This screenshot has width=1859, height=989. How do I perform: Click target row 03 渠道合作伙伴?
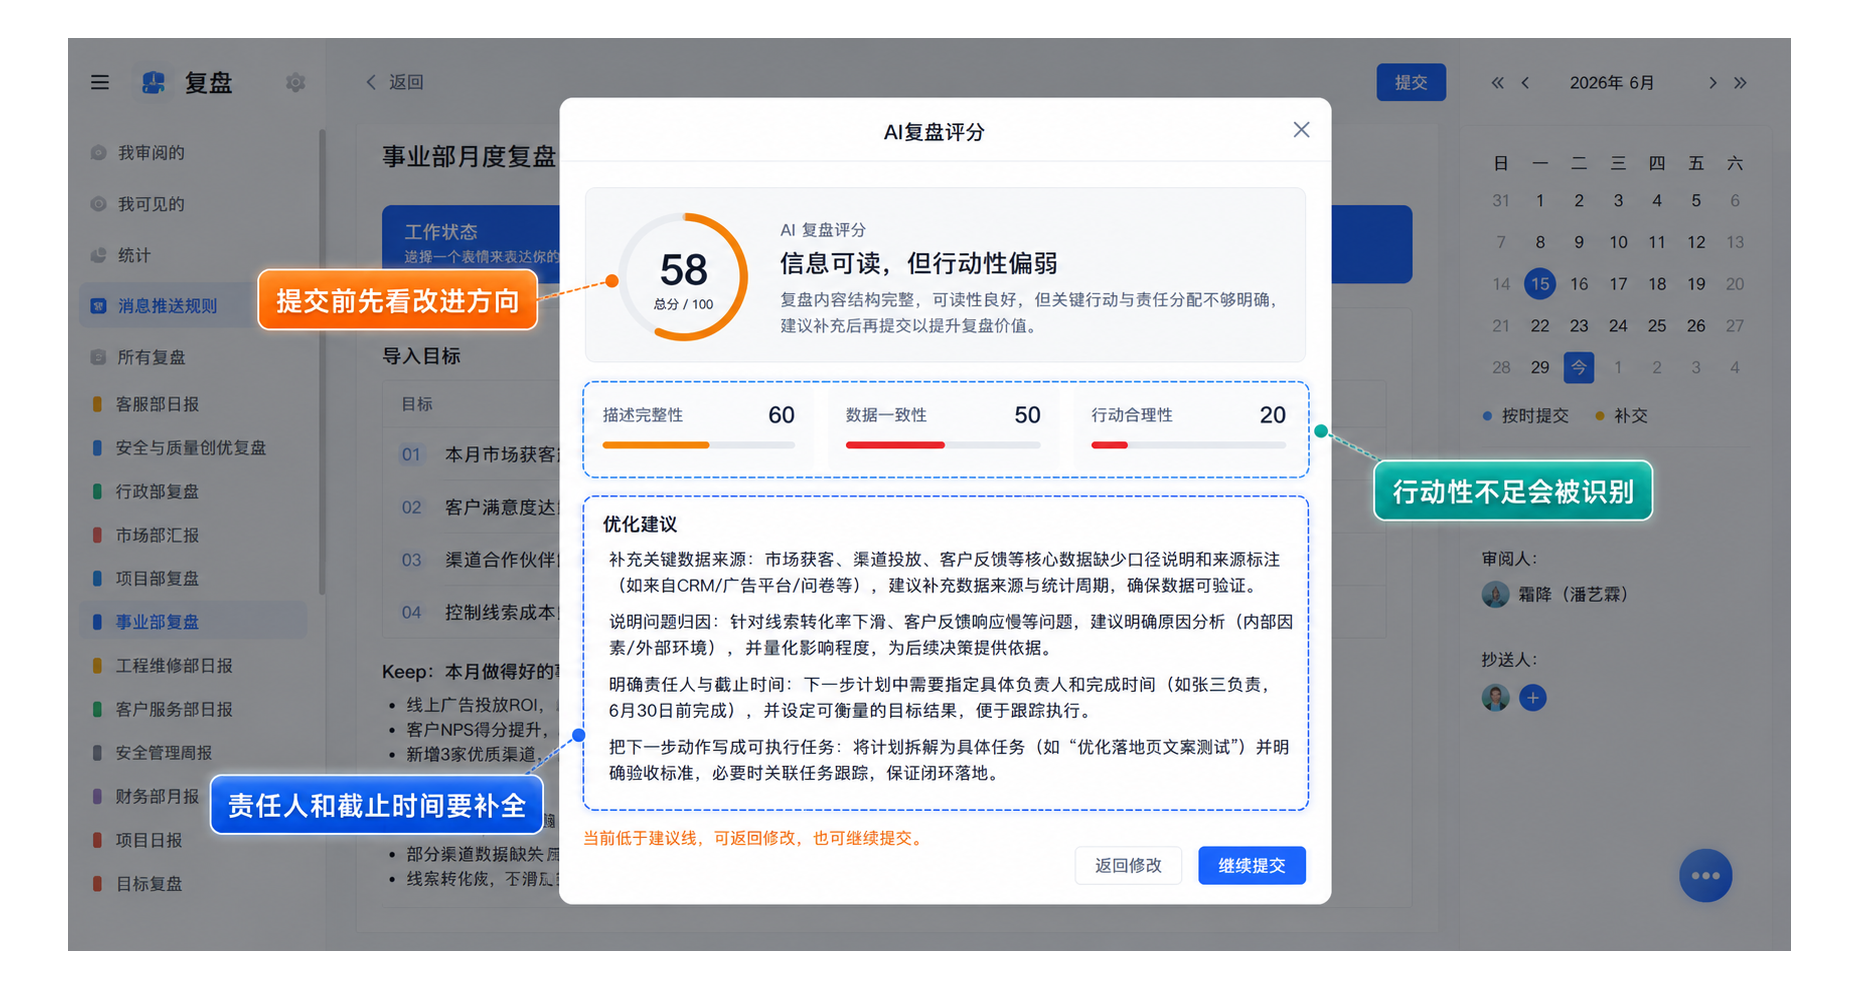point(478,560)
